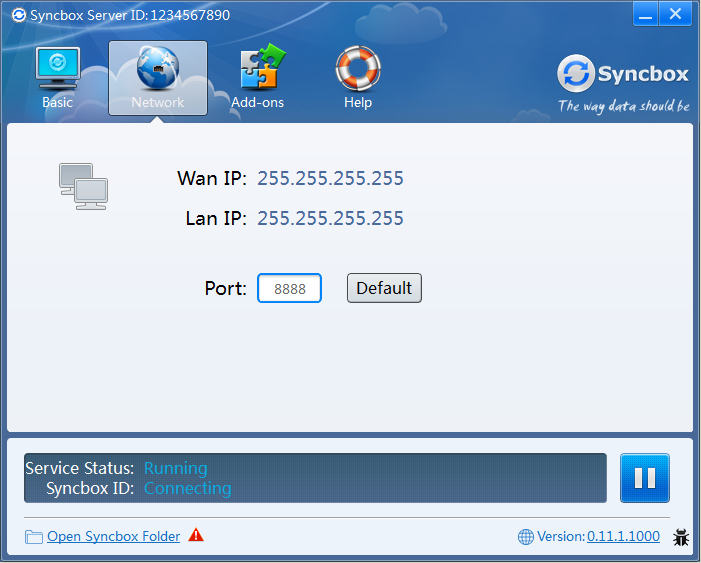Screen dimensions: 701x563
Task: Click inside the Port input field
Action: pos(289,288)
